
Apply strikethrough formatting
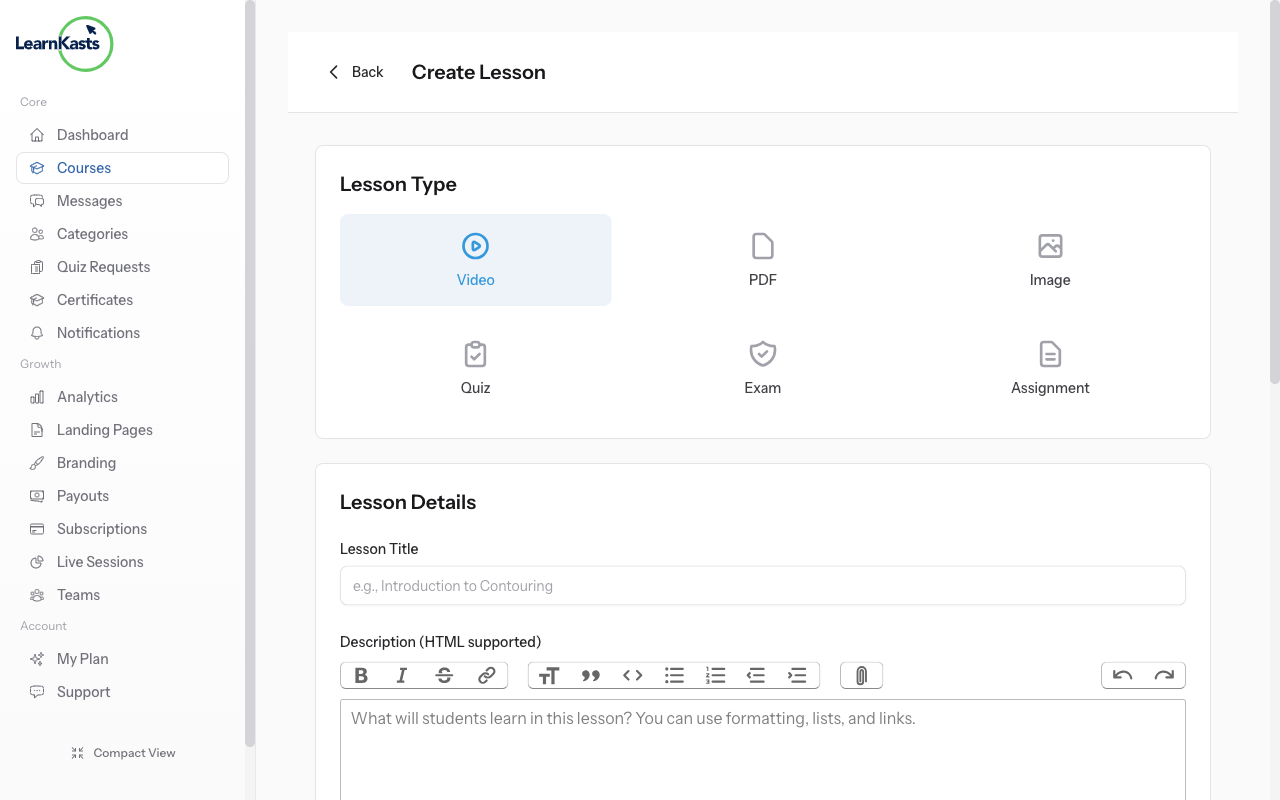[x=441, y=675]
